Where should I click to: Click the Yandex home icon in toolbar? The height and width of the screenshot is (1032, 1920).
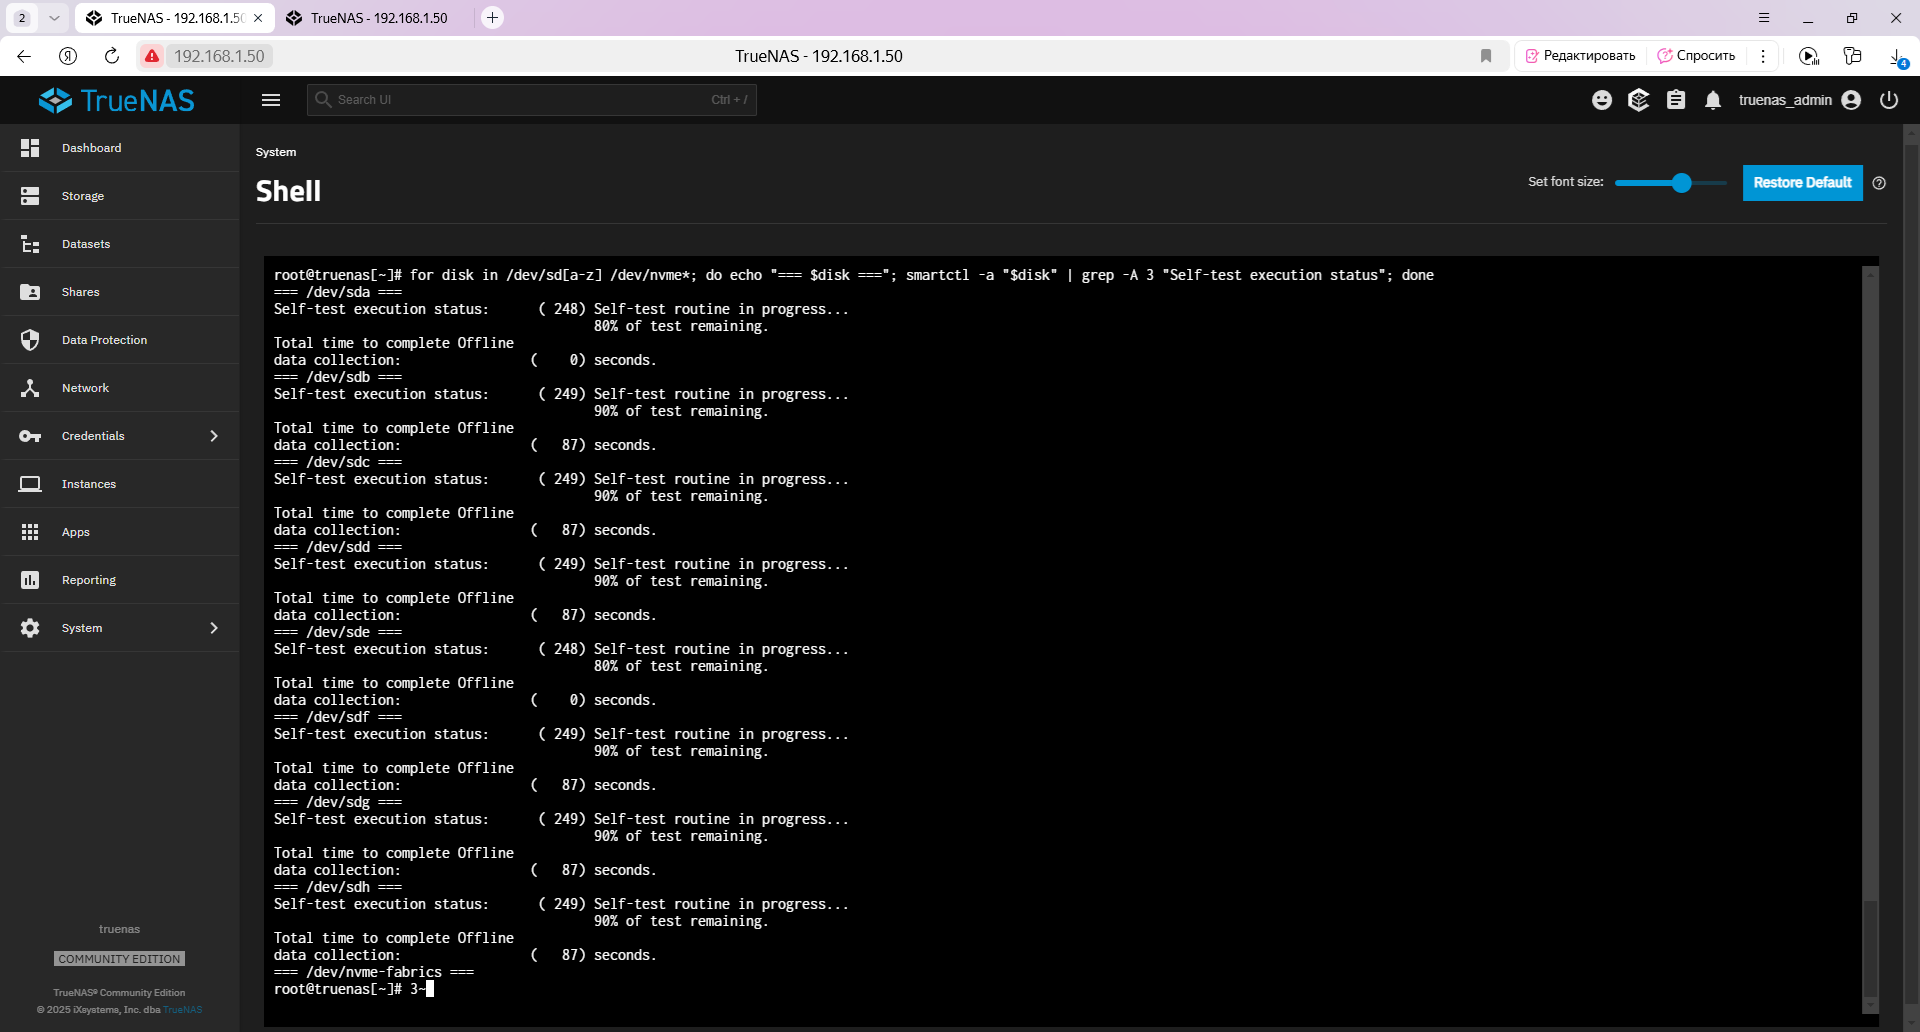tap(68, 56)
